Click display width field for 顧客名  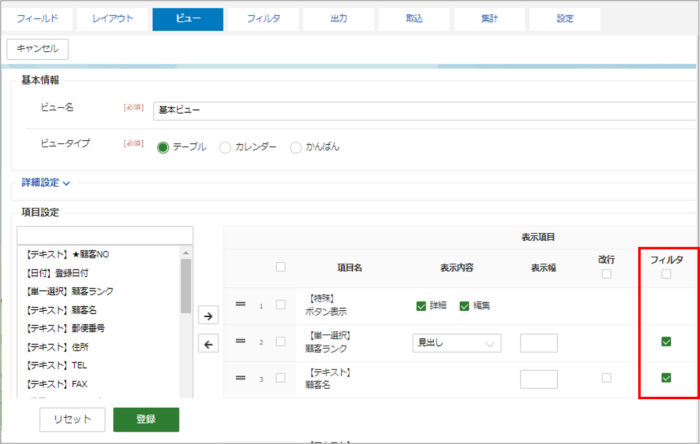tap(539, 379)
